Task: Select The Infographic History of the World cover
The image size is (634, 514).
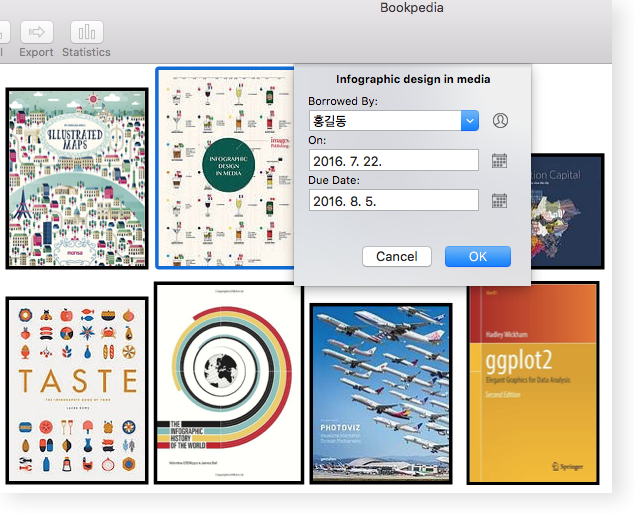Action: tap(229, 383)
